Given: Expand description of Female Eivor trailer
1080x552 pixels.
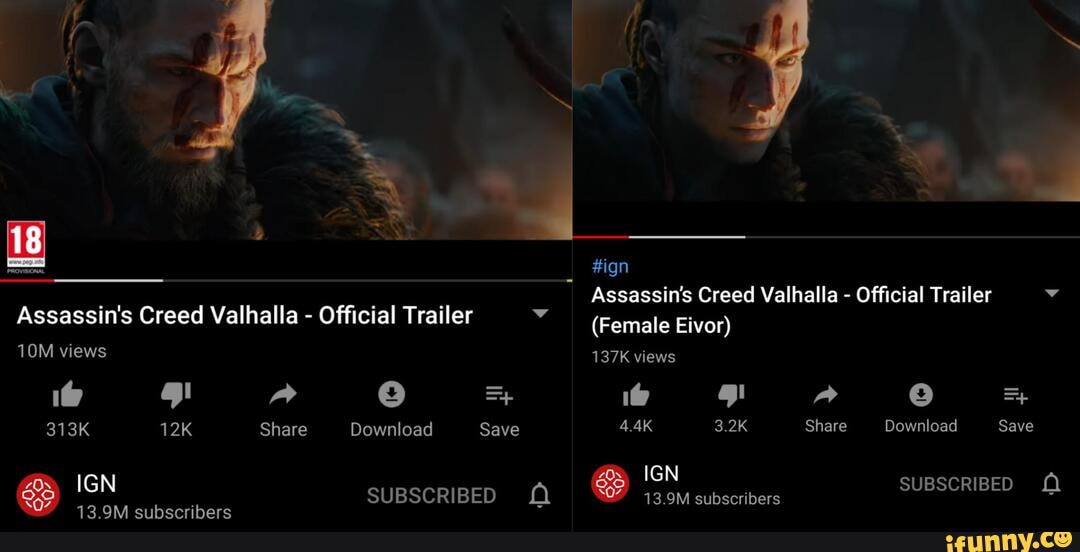Looking at the screenshot, I should click(x=1052, y=294).
